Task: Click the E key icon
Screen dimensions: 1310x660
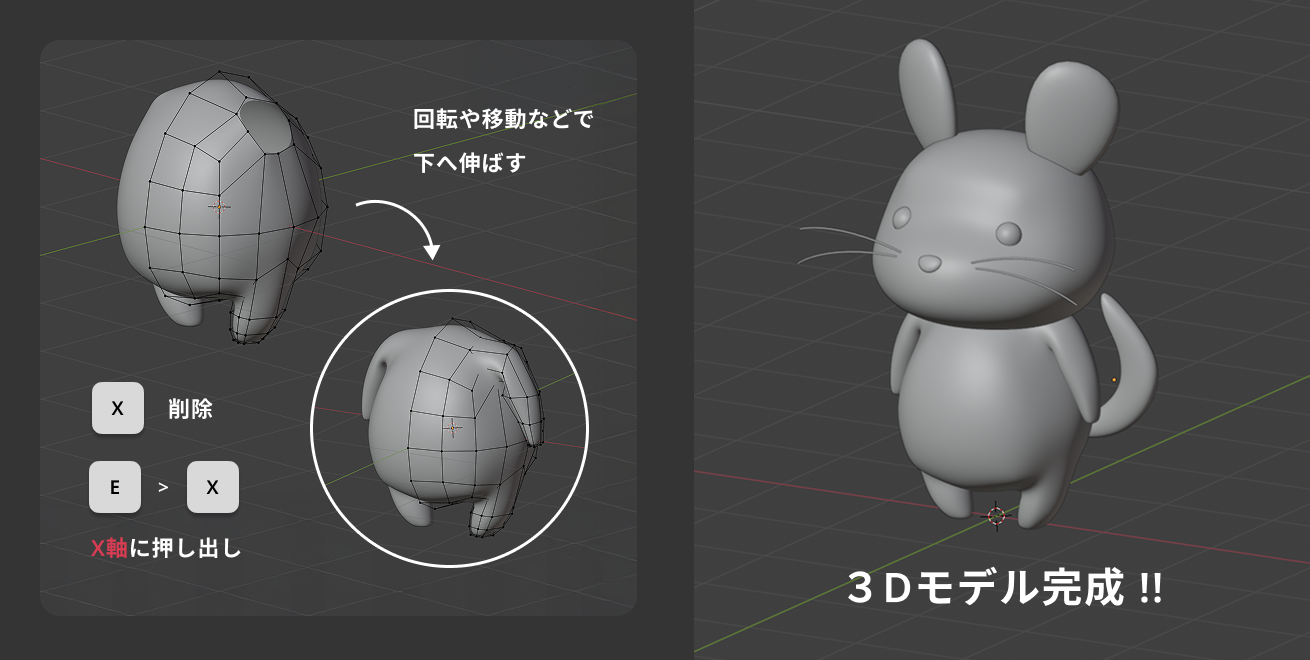Action: pos(114,487)
